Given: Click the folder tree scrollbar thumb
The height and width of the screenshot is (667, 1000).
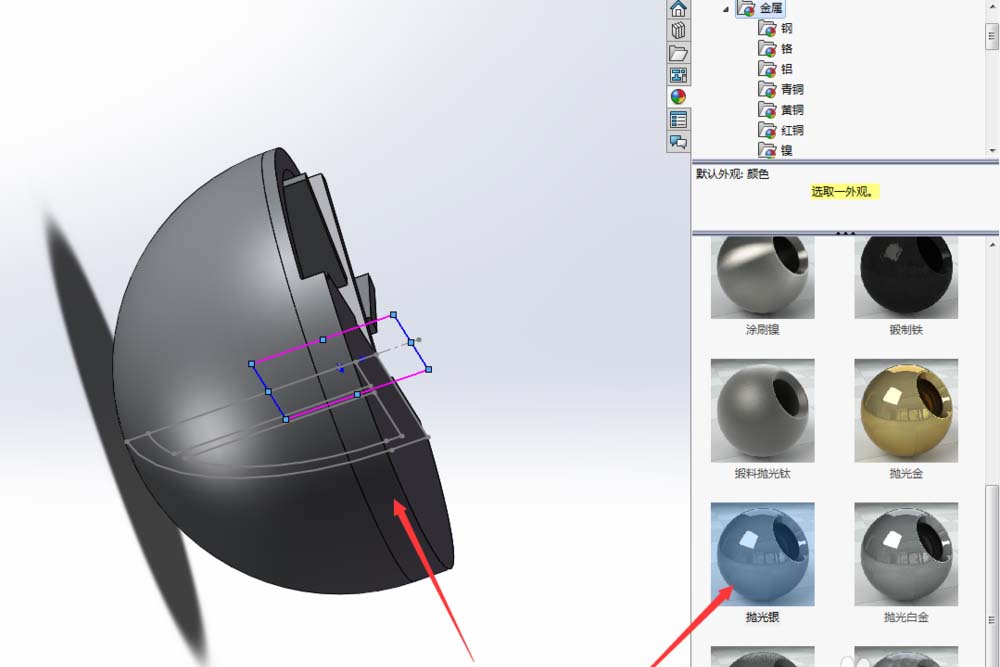Looking at the screenshot, I should tap(992, 35).
